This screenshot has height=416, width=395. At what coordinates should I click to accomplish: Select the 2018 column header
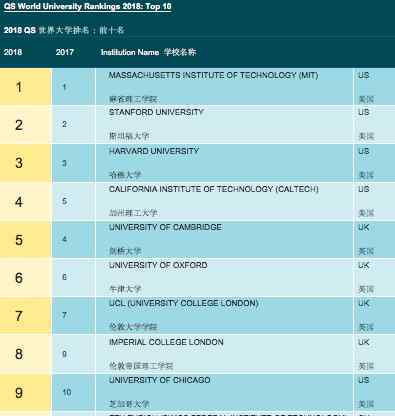coord(13,52)
